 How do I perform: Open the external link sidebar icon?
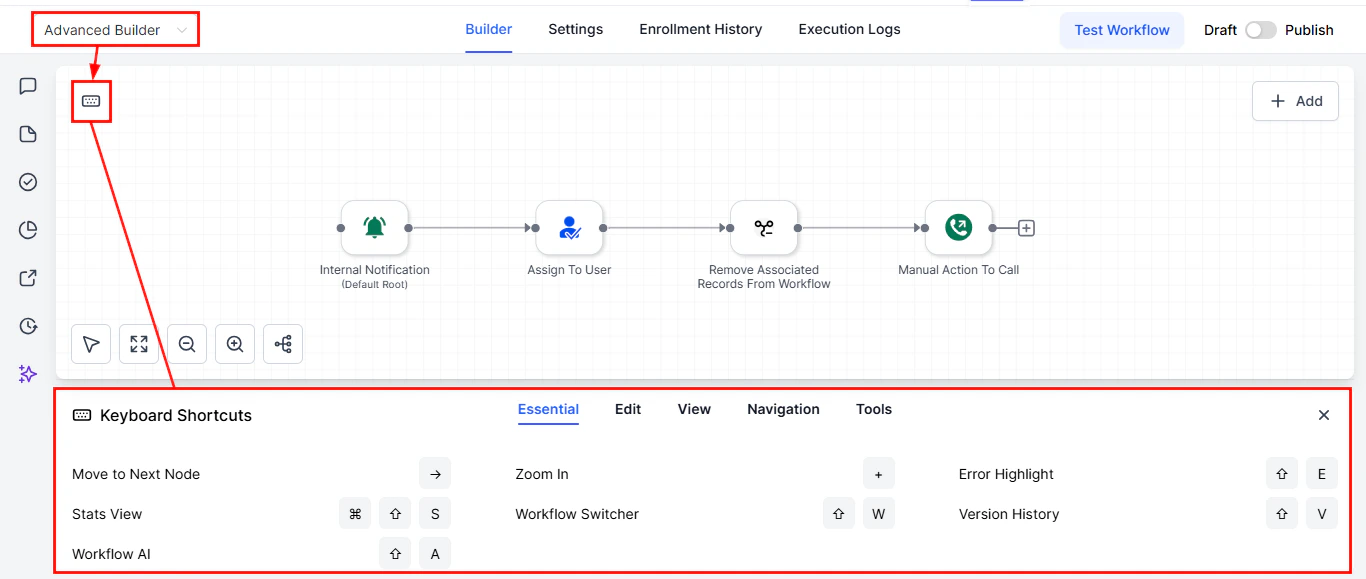click(x=28, y=278)
